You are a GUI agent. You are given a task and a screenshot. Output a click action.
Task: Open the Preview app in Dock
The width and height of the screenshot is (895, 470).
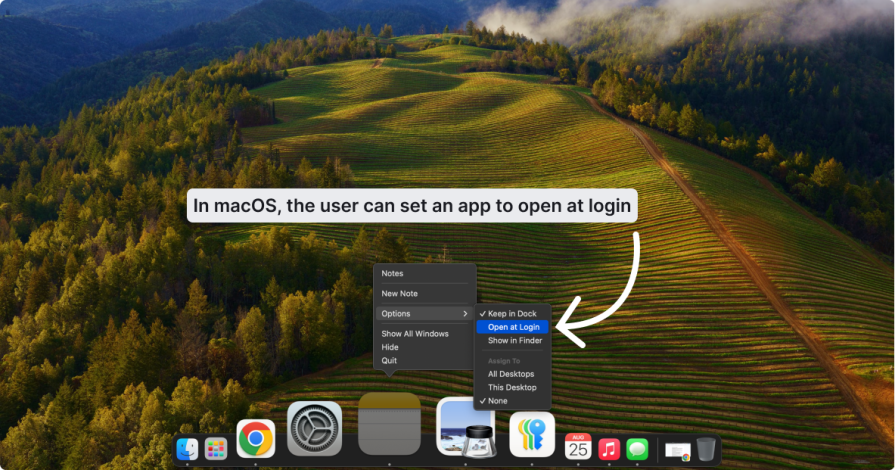[x=465, y=427]
